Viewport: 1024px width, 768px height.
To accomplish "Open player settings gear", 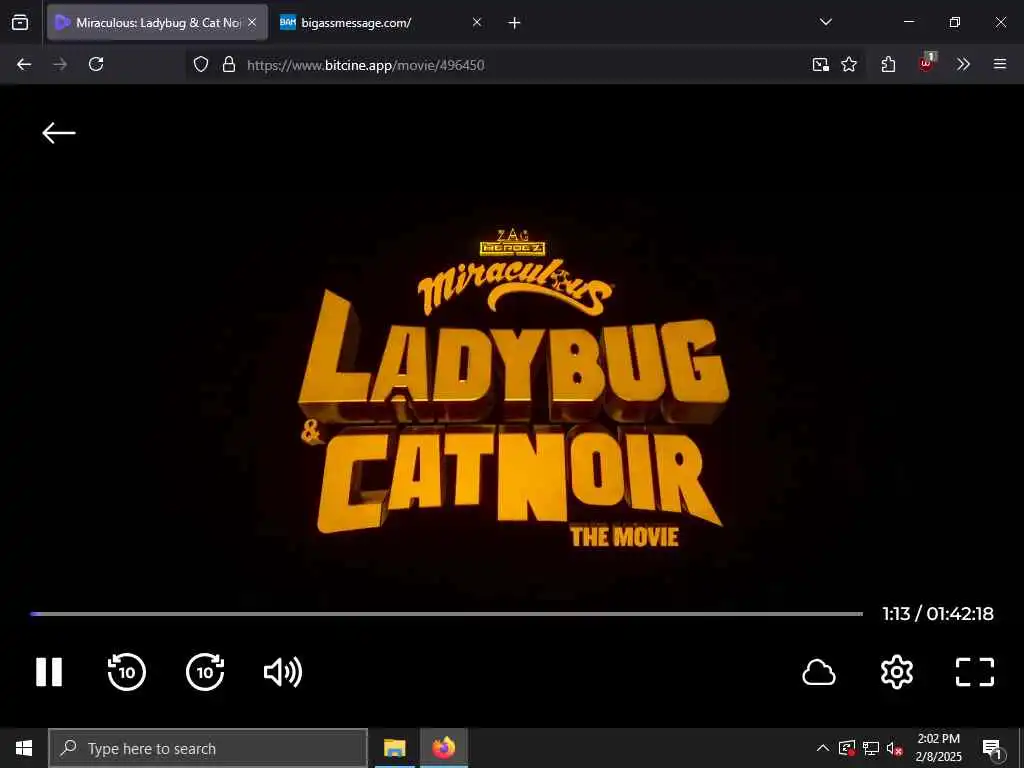I will click(x=897, y=672).
